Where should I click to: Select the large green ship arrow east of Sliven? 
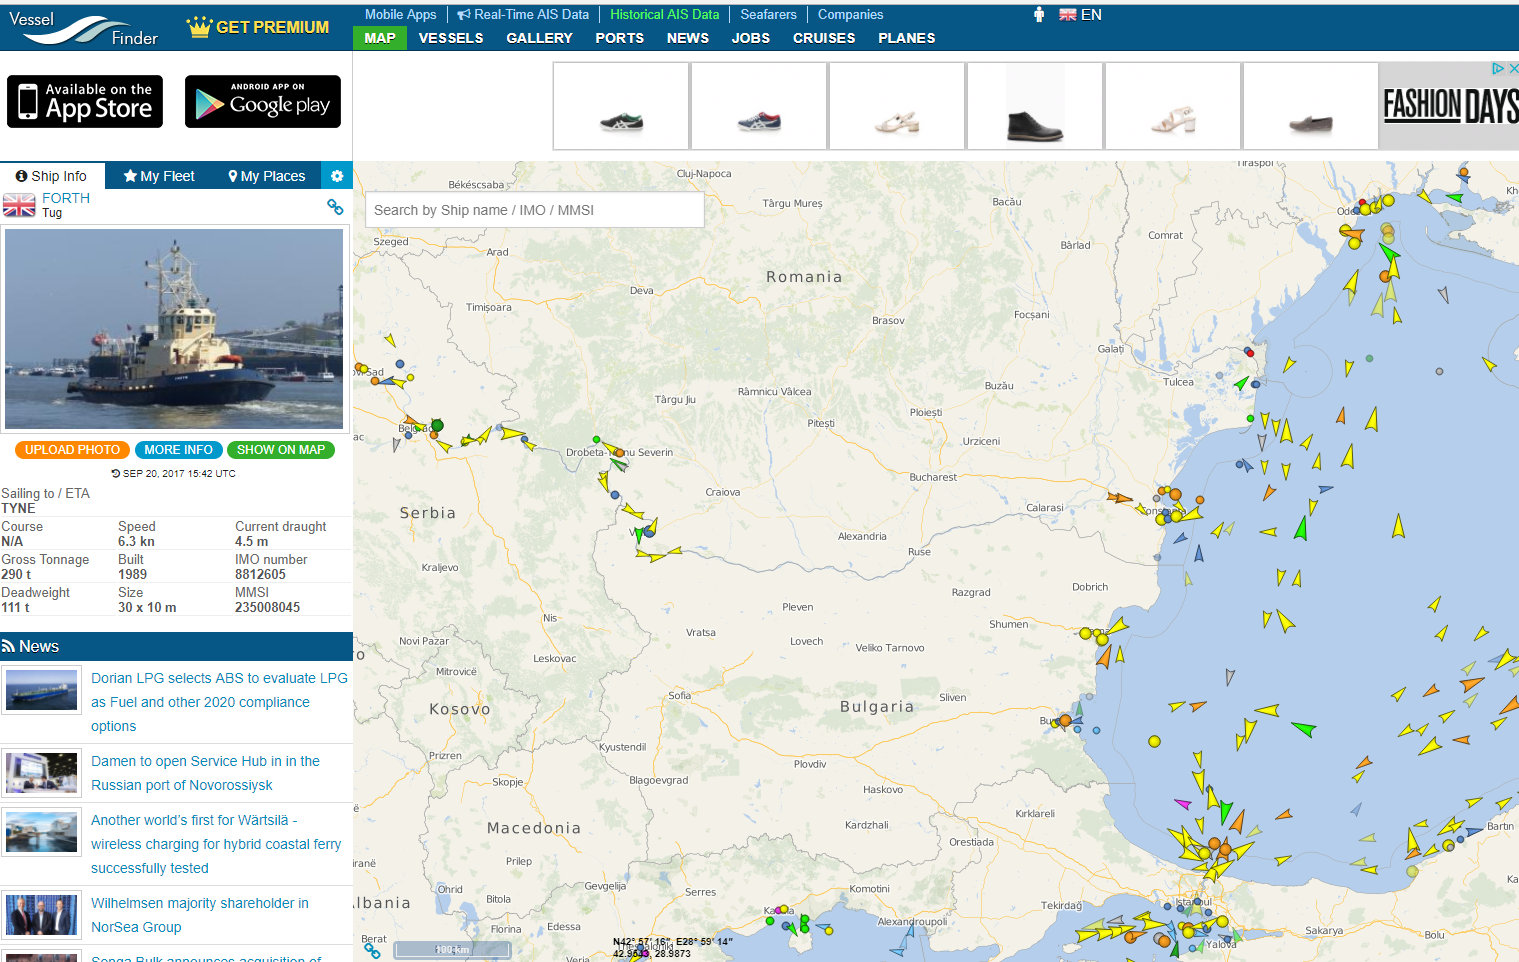(x=1303, y=729)
